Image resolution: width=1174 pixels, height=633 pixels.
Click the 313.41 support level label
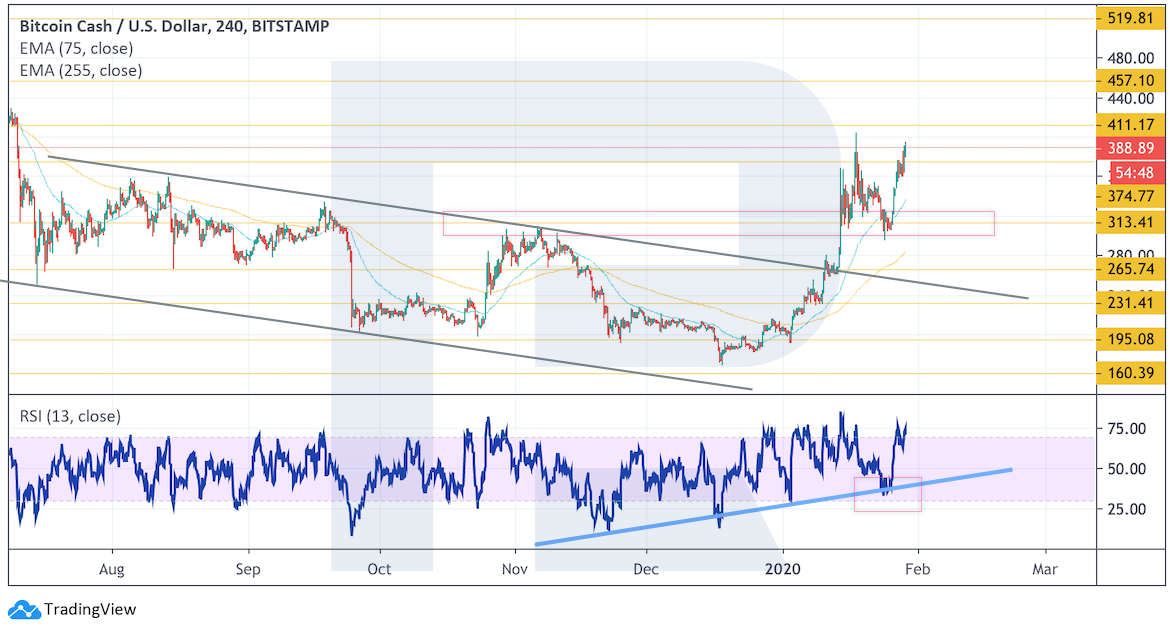point(1131,222)
